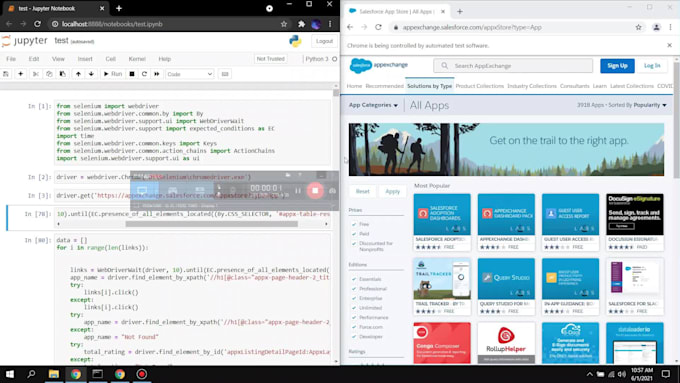680x383 pixels.
Task: Dismiss the automated test software notice
Action: [669, 45]
